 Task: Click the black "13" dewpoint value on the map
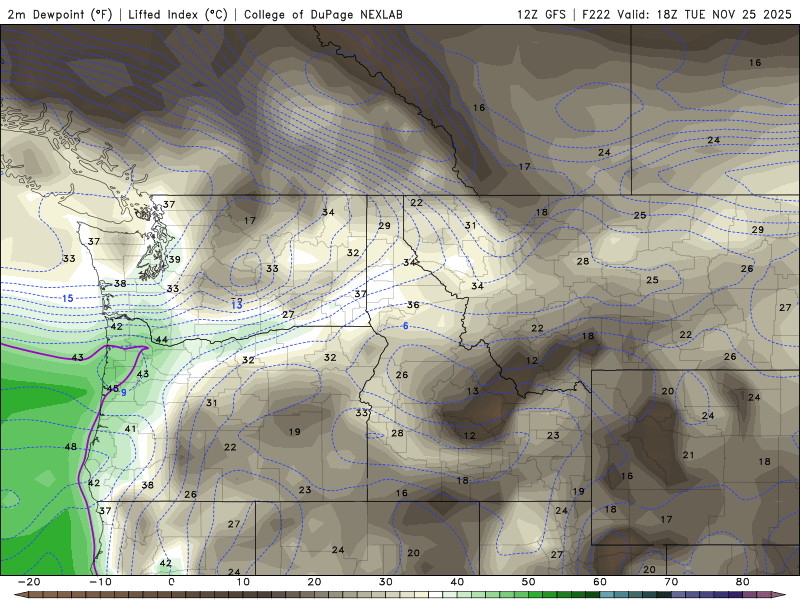click(472, 391)
